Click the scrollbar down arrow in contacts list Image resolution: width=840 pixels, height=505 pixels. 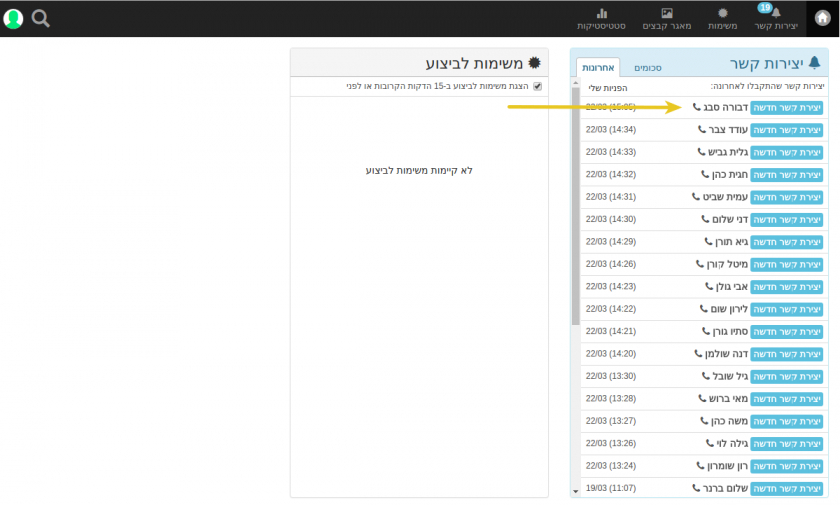tap(575, 491)
